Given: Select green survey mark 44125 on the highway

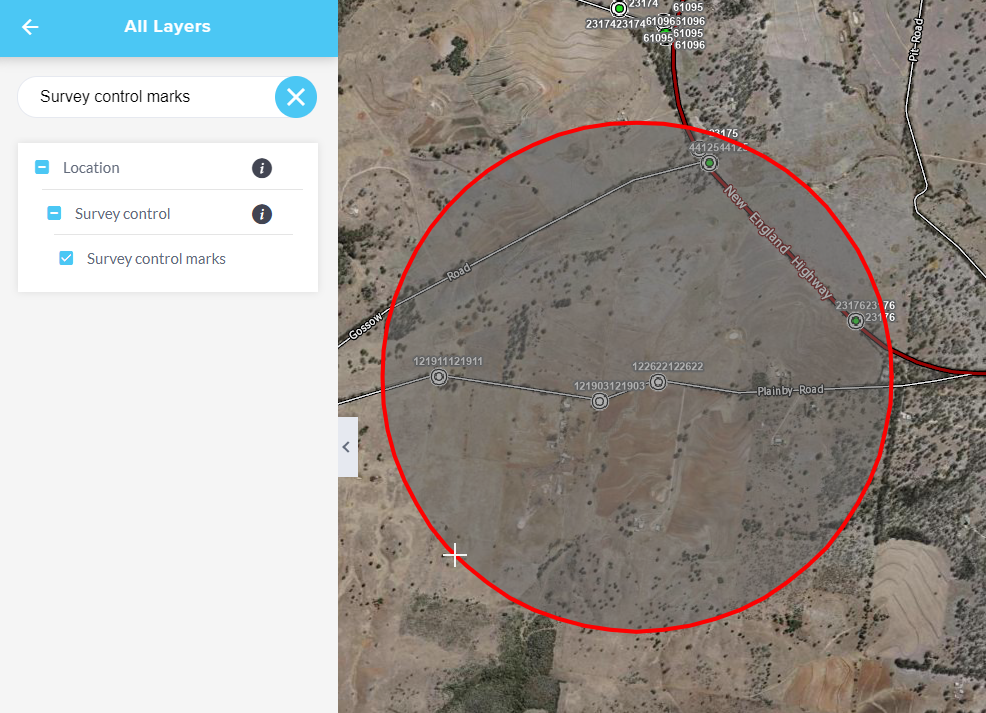Looking at the screenshot, I should point(709,163).
